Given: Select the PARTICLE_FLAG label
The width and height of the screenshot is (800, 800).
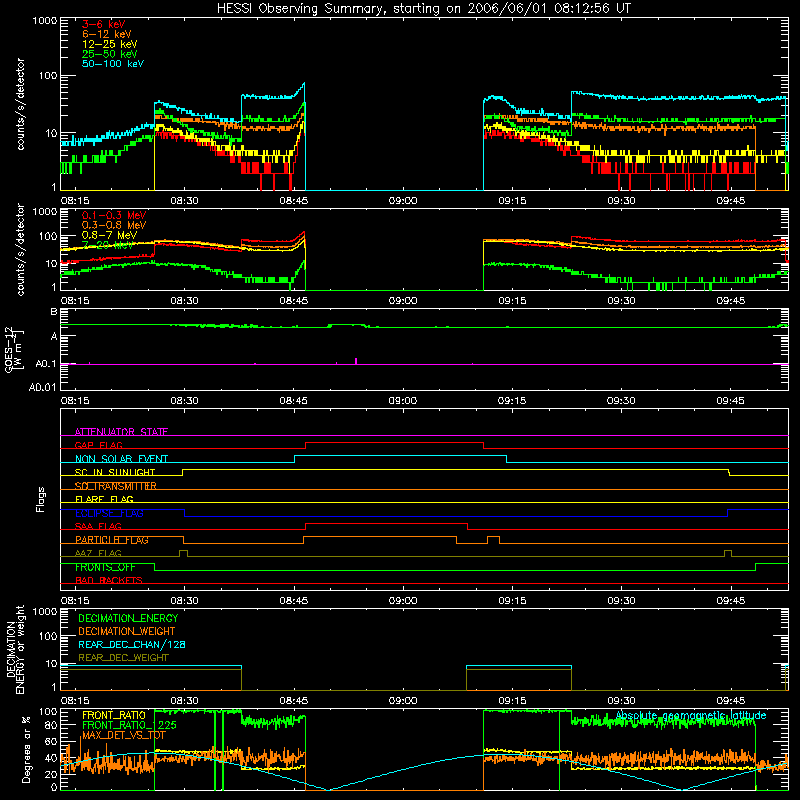Looking at the screenshot, I should pyautogui.click(x=112, y=540).
